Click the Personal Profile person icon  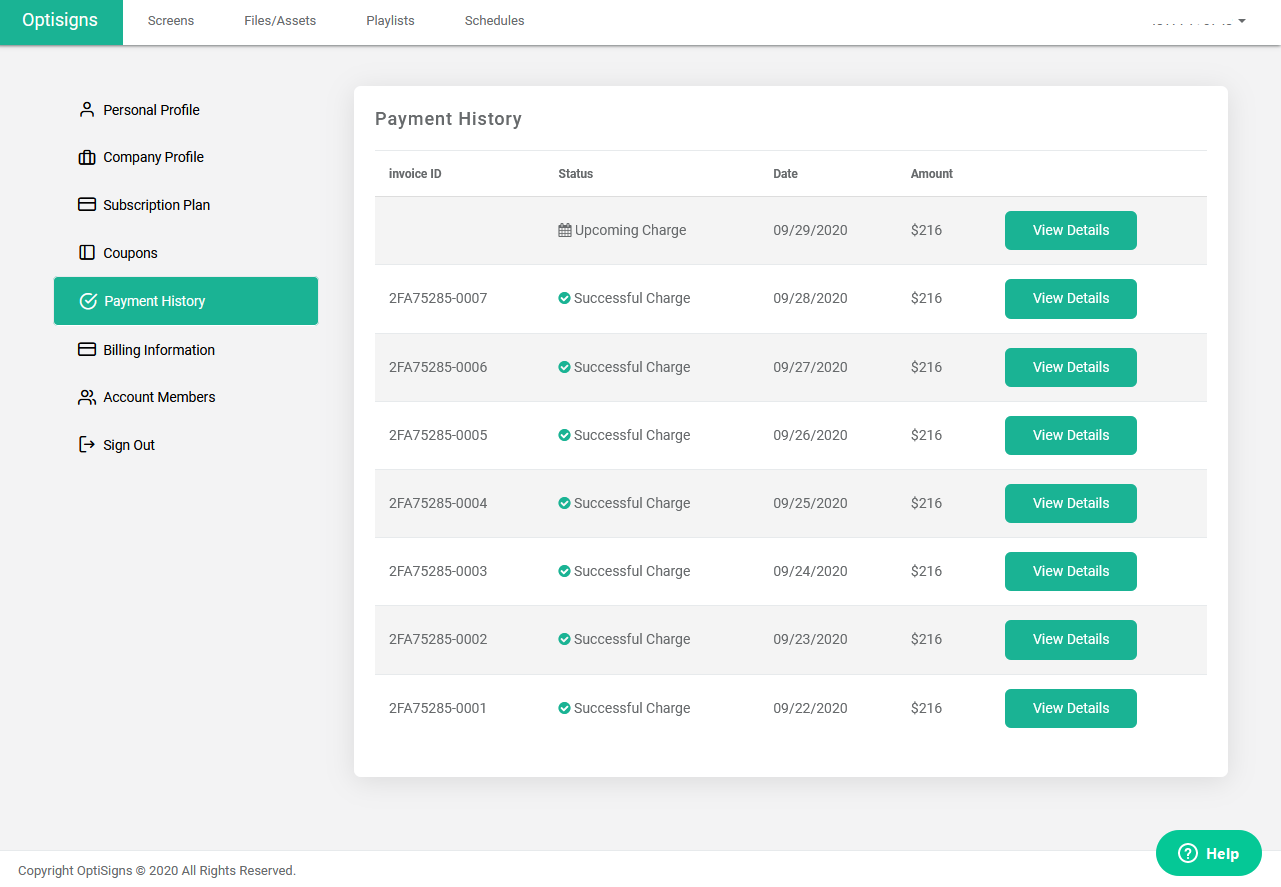87,110
